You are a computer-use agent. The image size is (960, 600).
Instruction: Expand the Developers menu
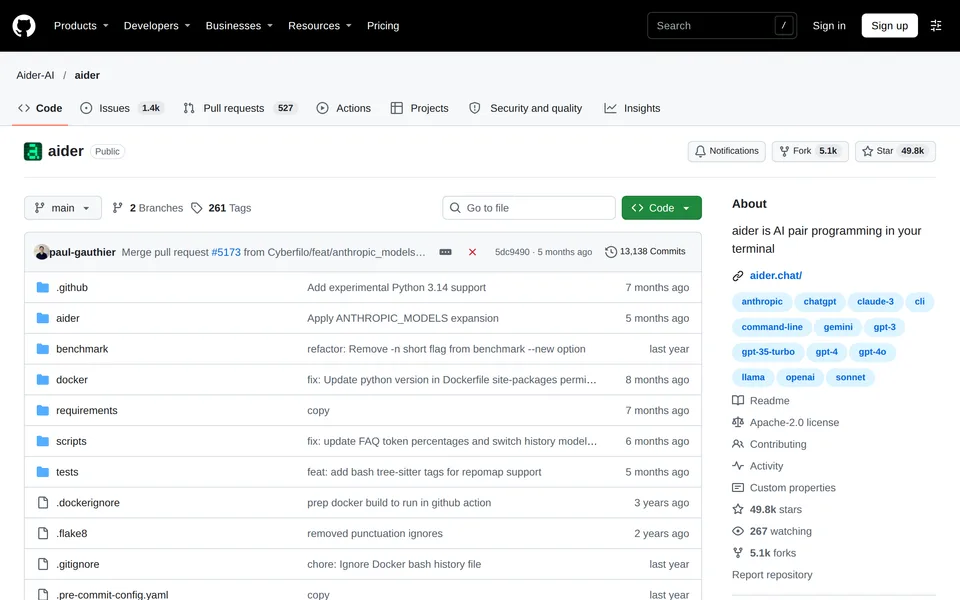157,26
